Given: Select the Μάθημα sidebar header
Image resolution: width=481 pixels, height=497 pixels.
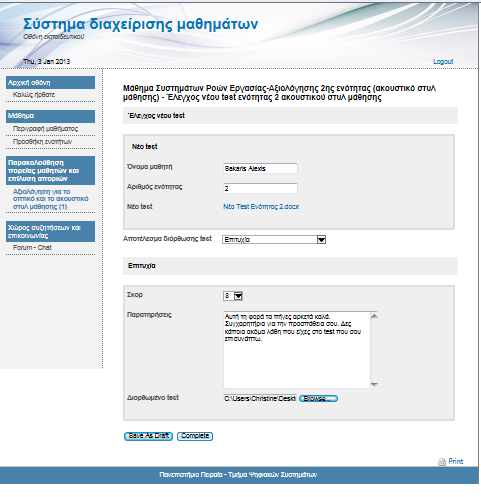Looking at the screenshot, I should [x=50, y=116].
